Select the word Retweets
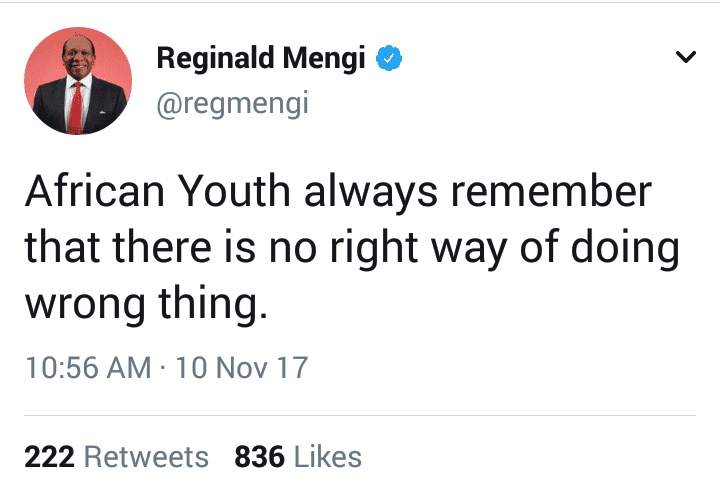This screenshot has width=720, height=500. pos(146,457)
